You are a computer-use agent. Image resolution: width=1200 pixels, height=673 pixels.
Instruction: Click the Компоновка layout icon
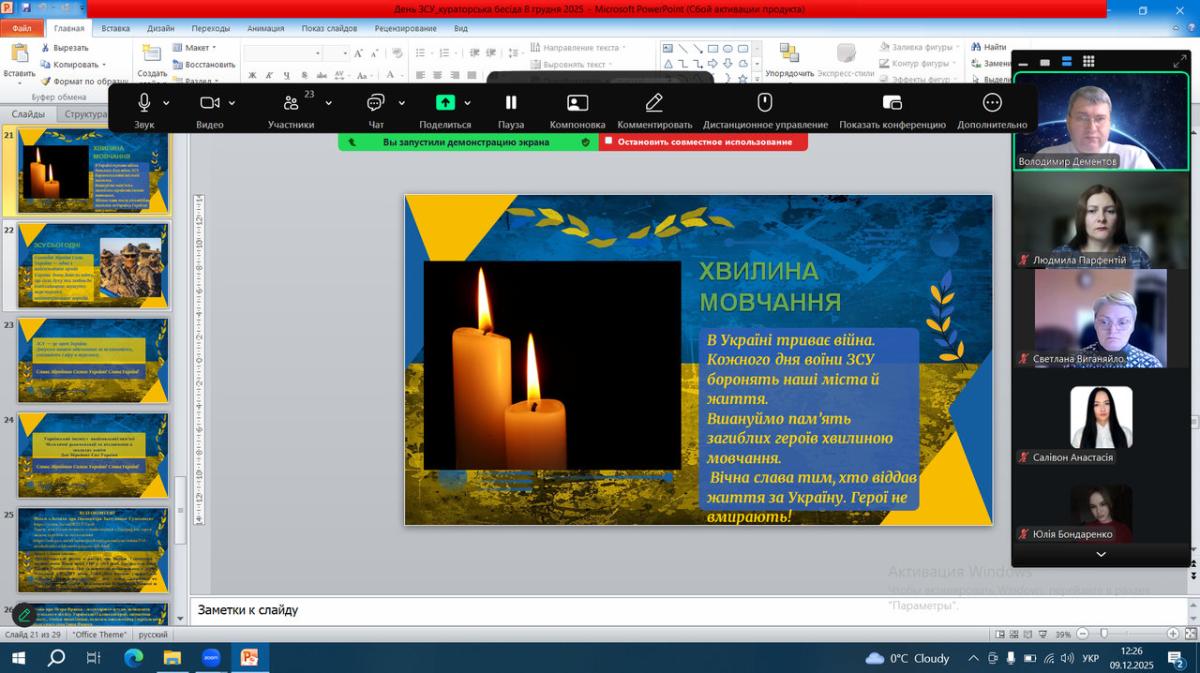coord(577,103)
